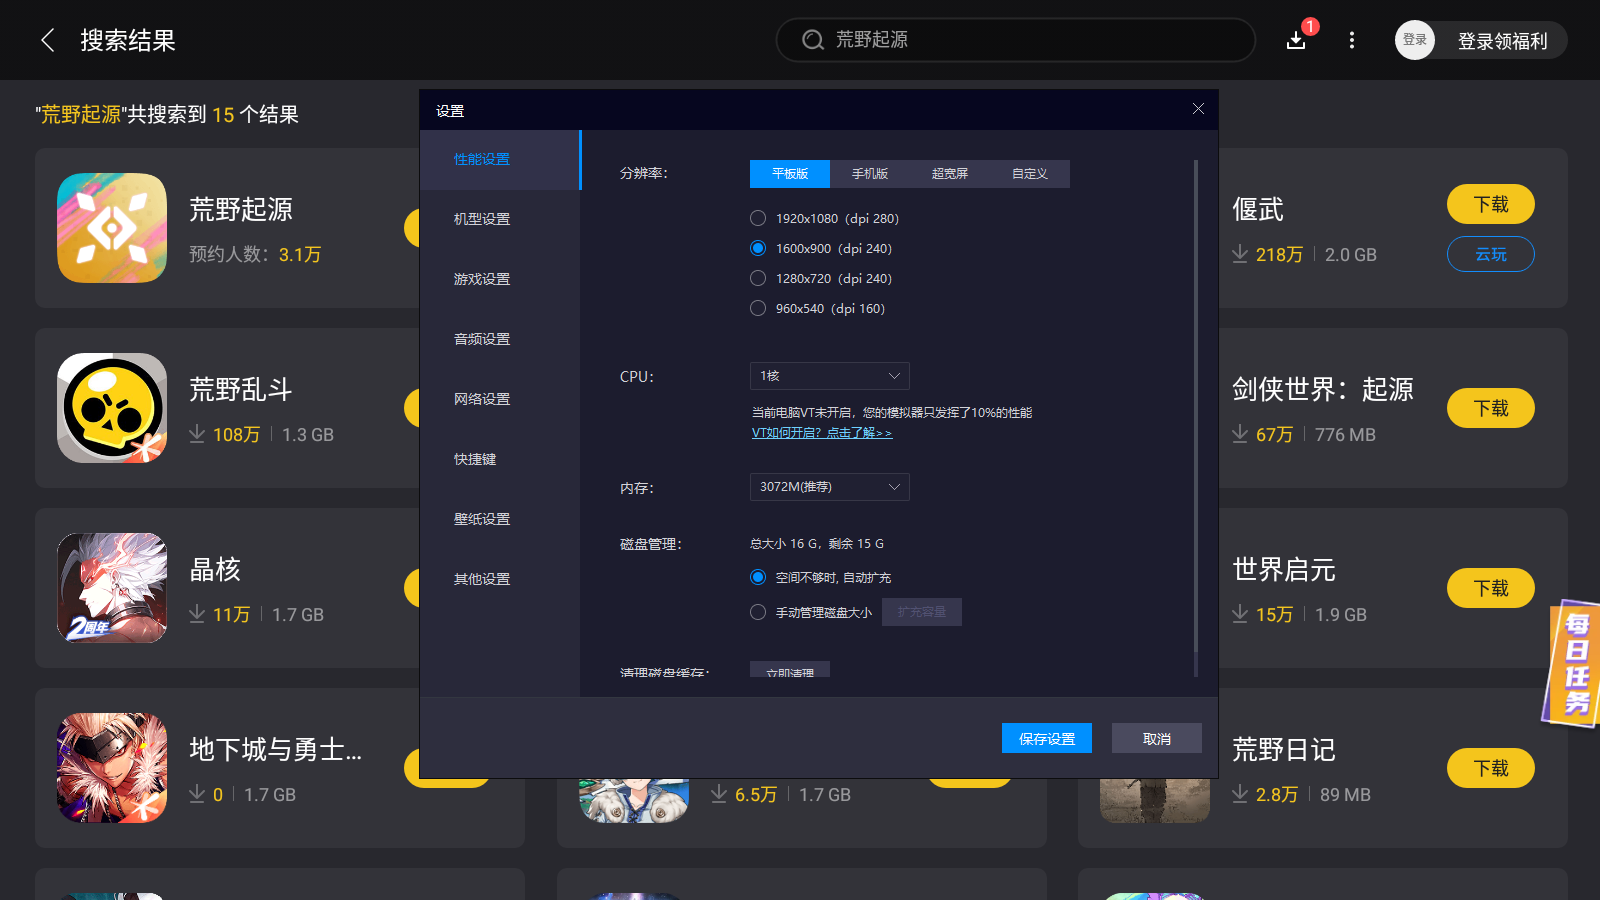Open 机型设置 in the settings sidebar
The width and height of the screenshot is (1600, 900).
500,219
